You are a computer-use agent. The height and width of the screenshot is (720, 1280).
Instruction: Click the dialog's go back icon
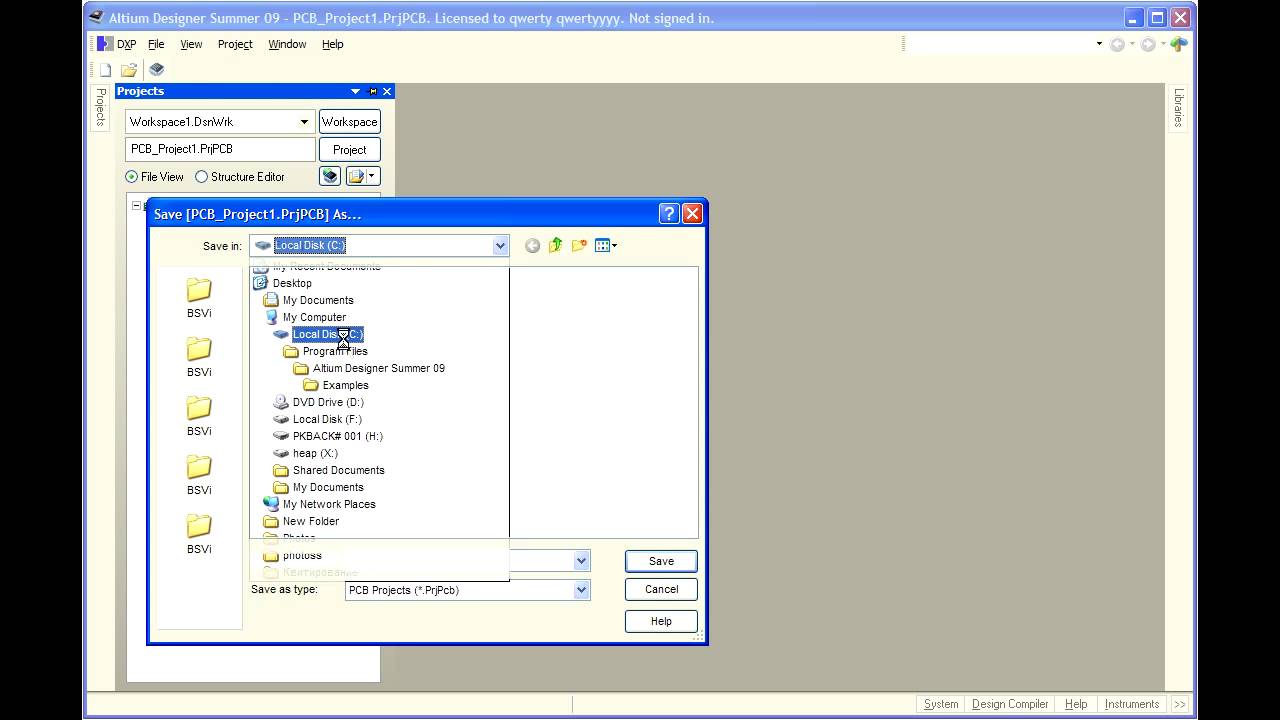[x=532, y=246]
